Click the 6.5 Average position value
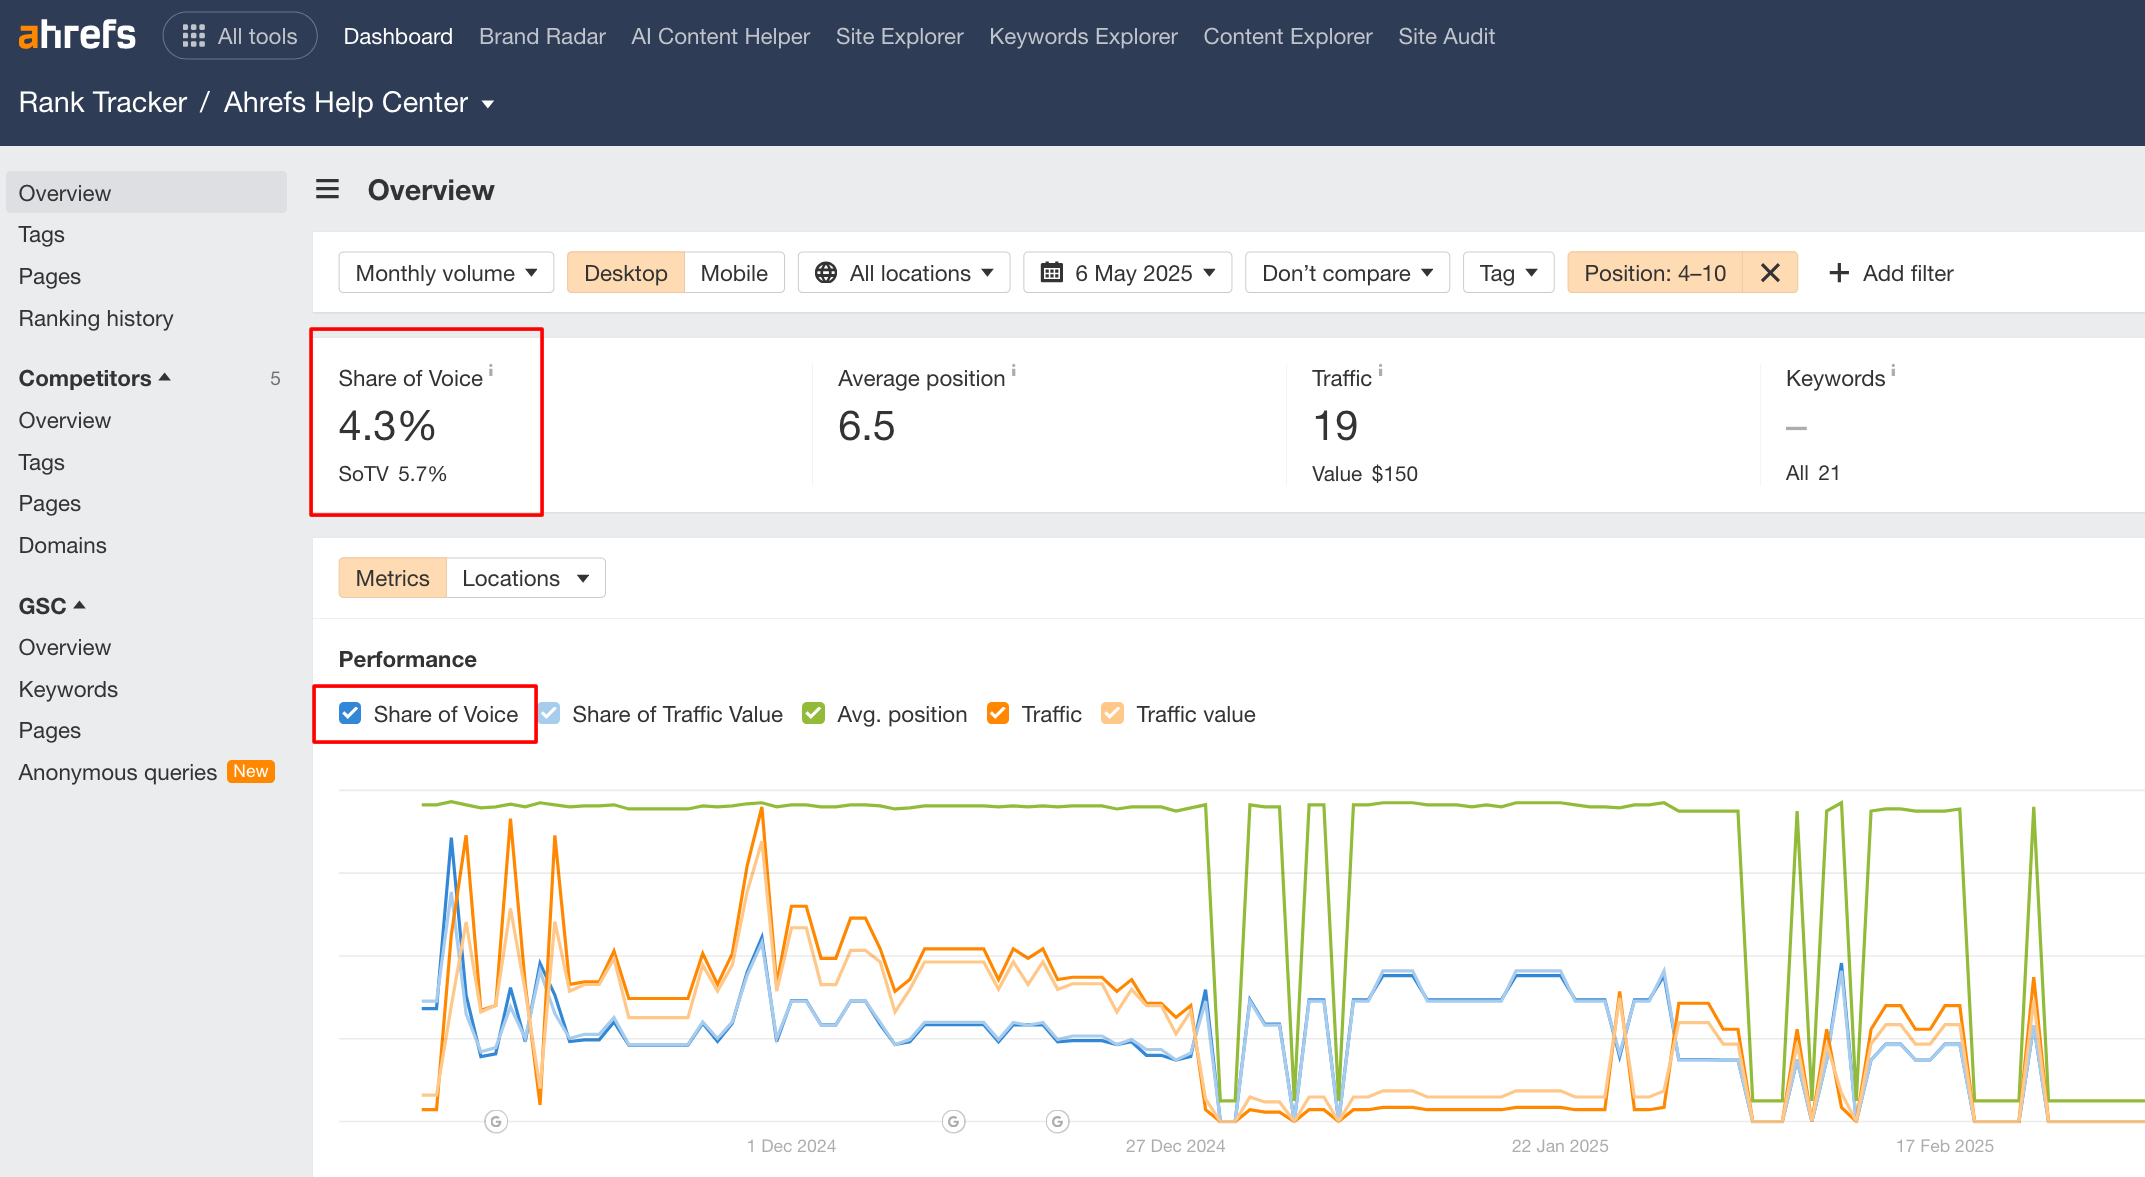The image size is (2145, 1177). [866, 426]
